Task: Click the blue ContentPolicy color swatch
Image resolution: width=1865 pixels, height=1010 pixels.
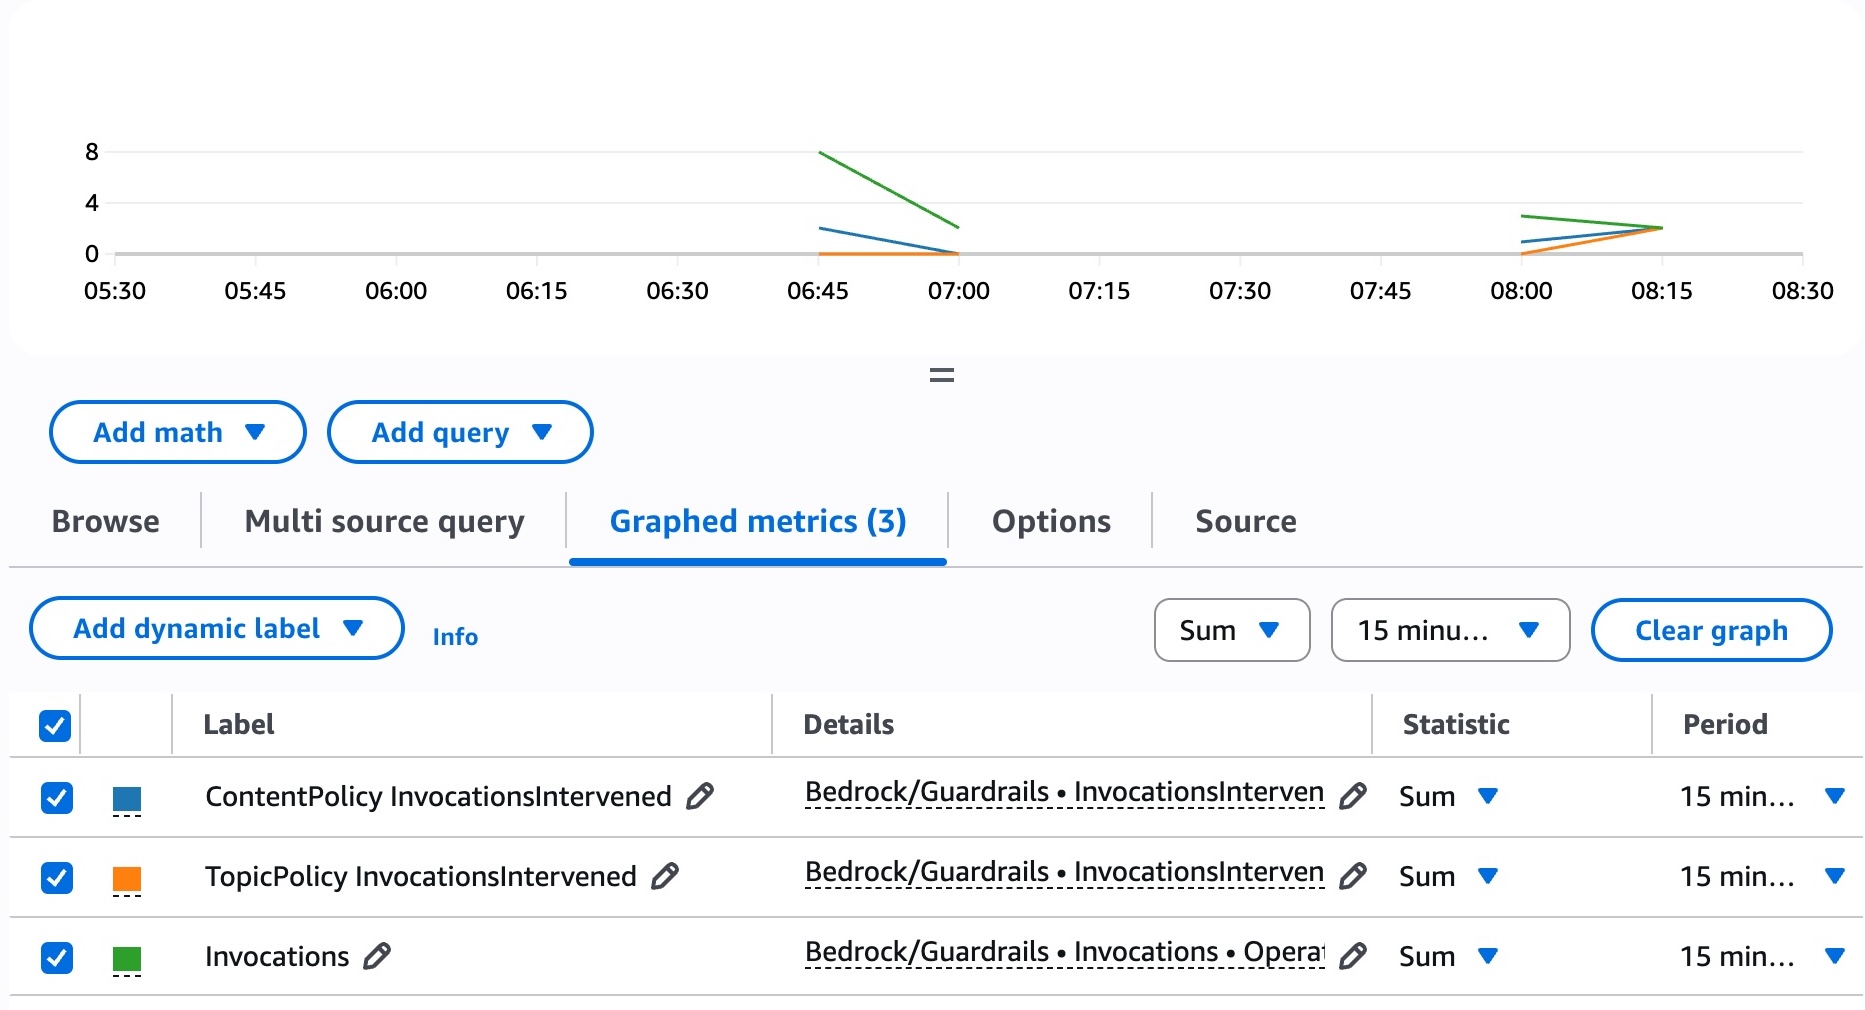Action: (127, 798)
